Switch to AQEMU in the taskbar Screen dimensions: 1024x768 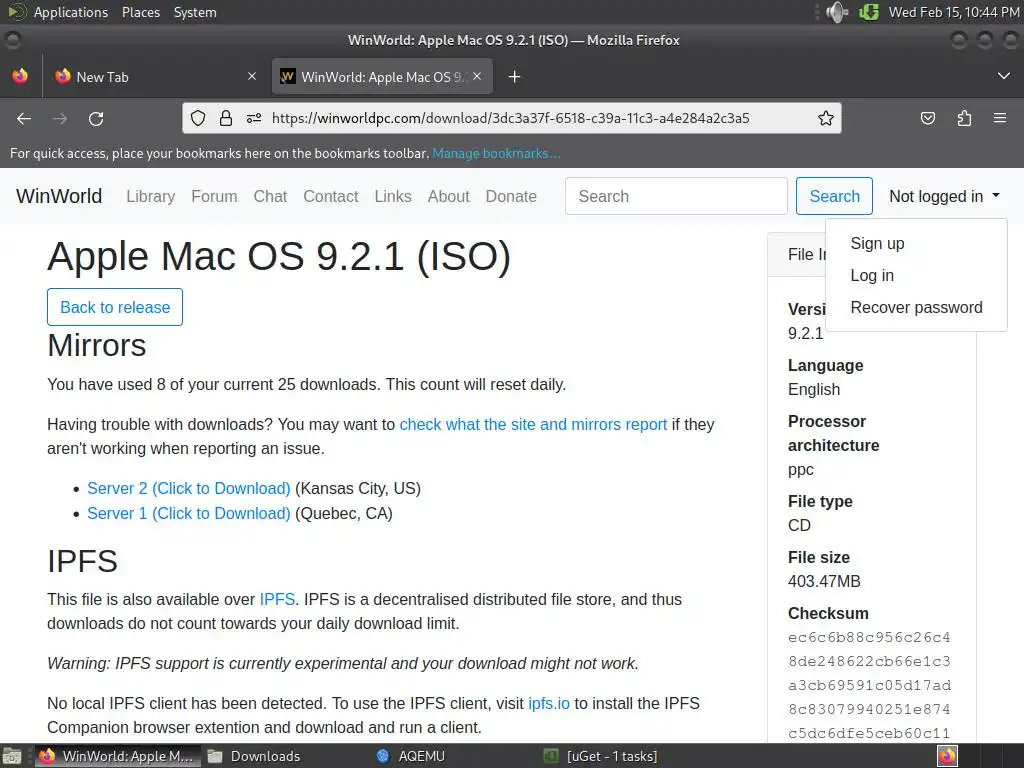[411, 756]
